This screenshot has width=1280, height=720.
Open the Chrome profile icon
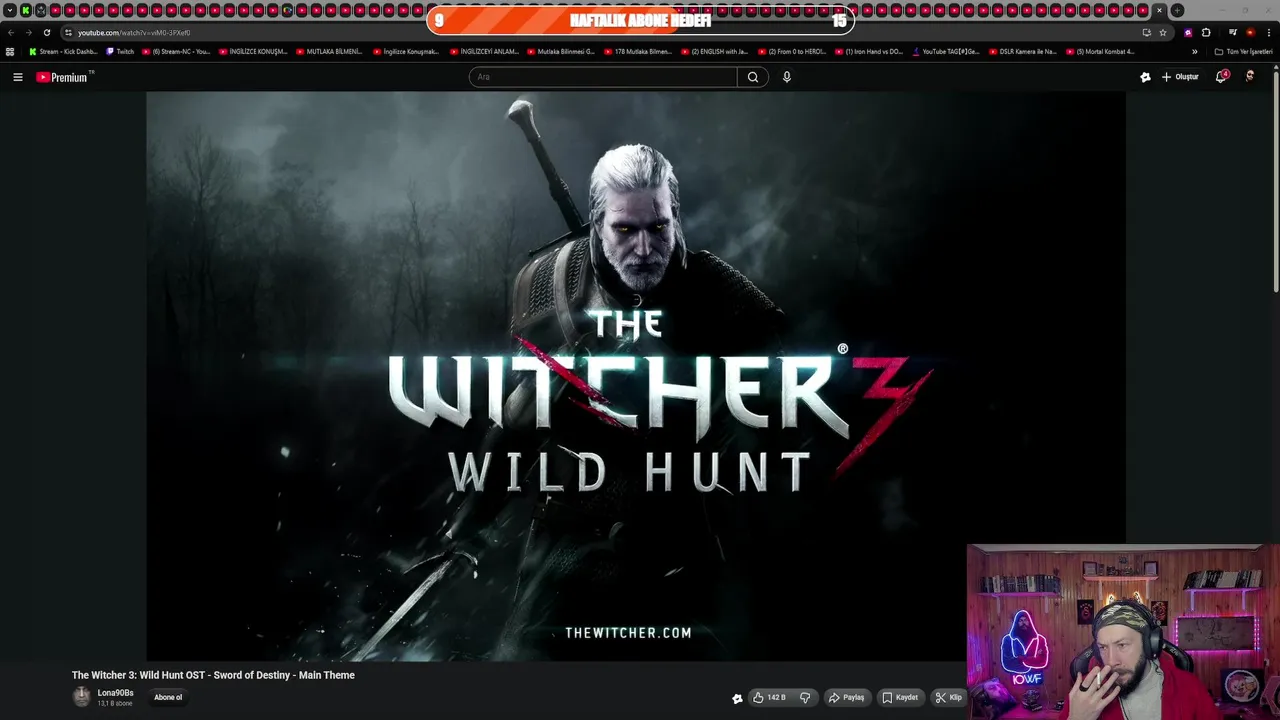(x=1250, y=32)
